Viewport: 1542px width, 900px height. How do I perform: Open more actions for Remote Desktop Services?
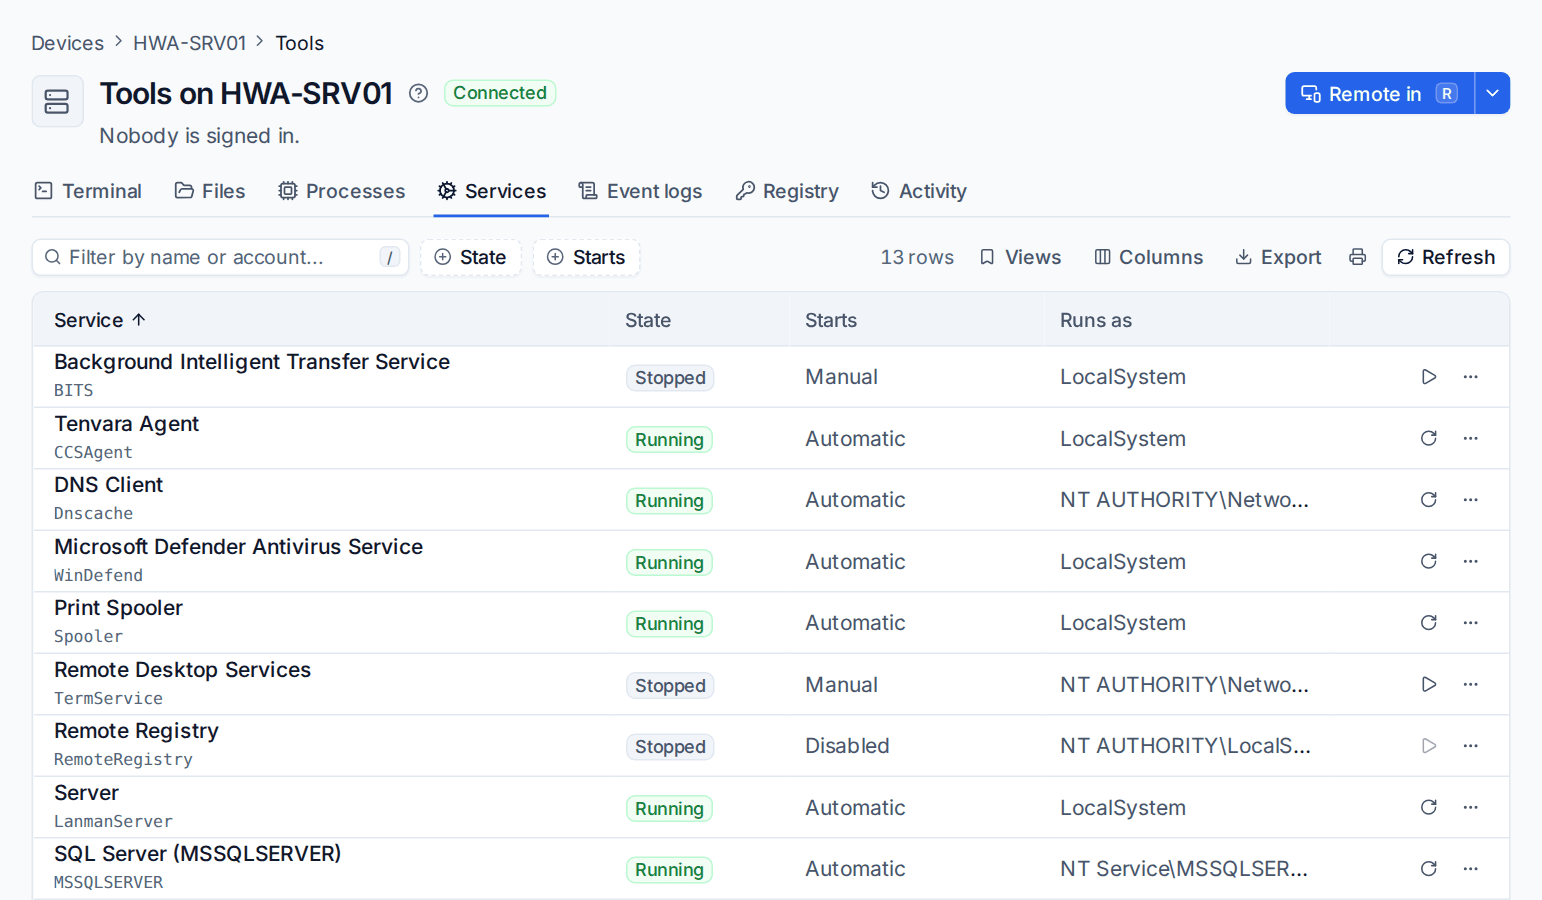[1470, 684]
